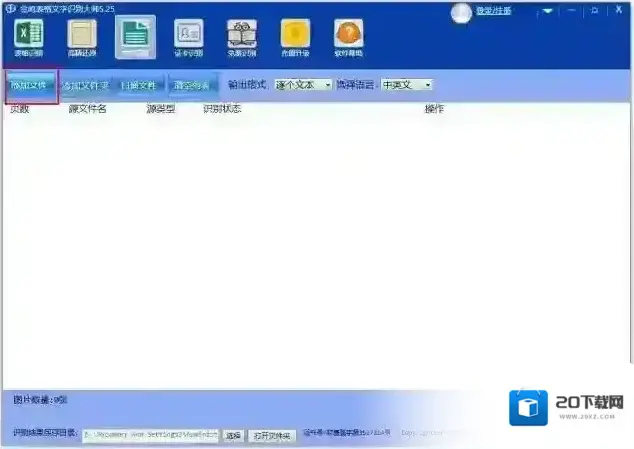634x449 pixels.
Task: Click the 清空列表 button
Action: 192,85
